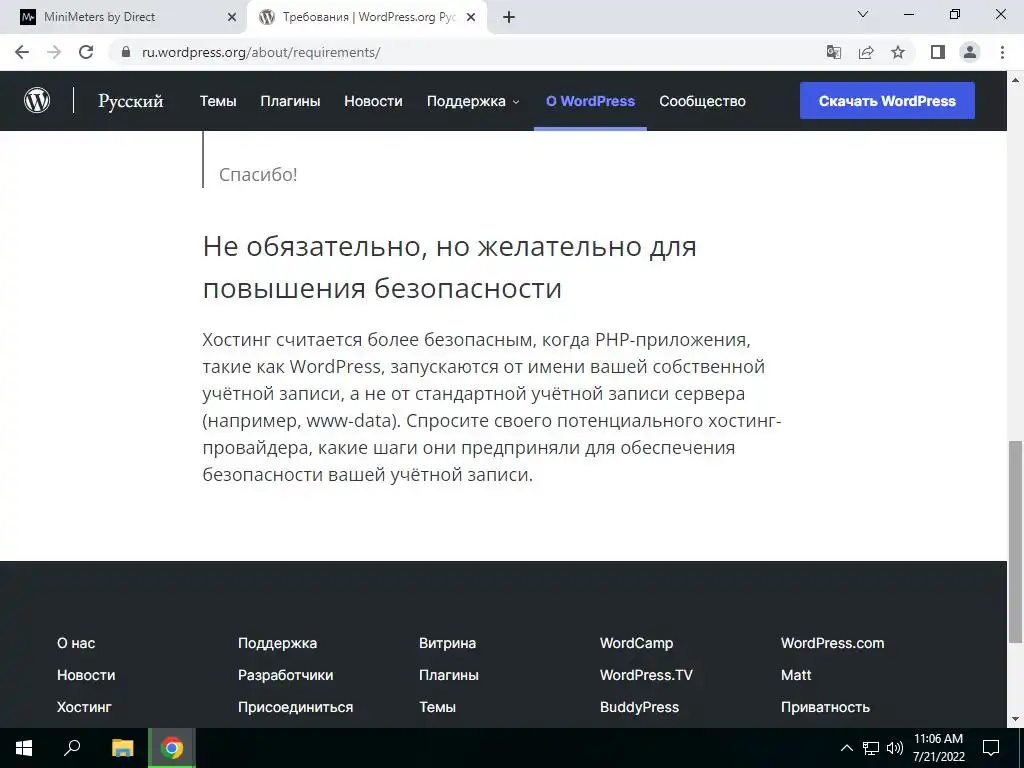Viewport: 1024px width, 768px height.
Task: Open the tab search chevron in title bar
Action: coord(863,14)
